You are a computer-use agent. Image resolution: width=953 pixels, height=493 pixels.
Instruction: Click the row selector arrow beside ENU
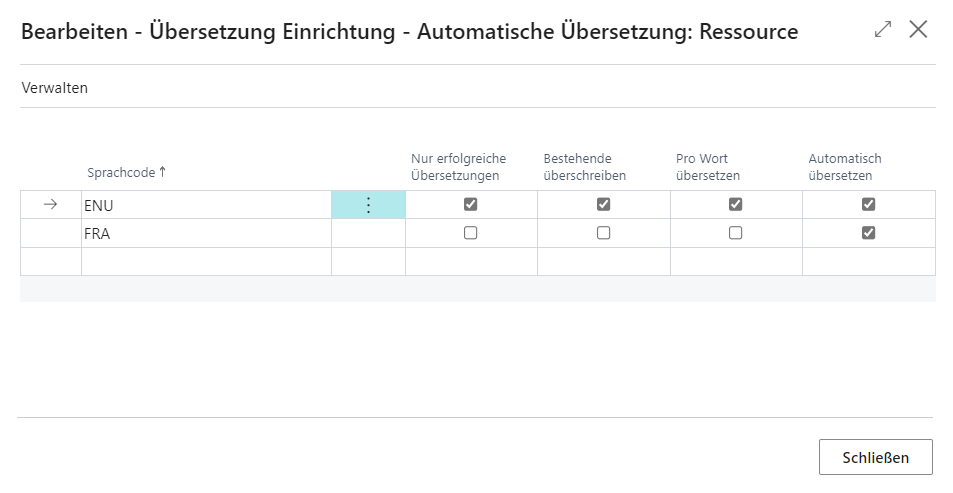(x=51, y=205)
